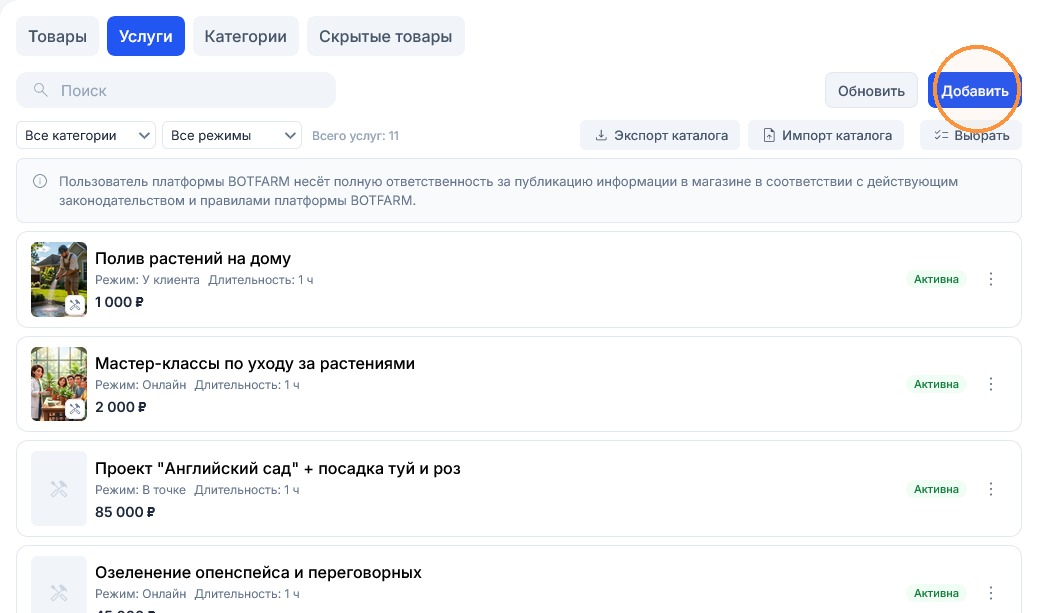Click price 85 000 ₽
This screenshot has width=1038, height=613.
(125, 512)
